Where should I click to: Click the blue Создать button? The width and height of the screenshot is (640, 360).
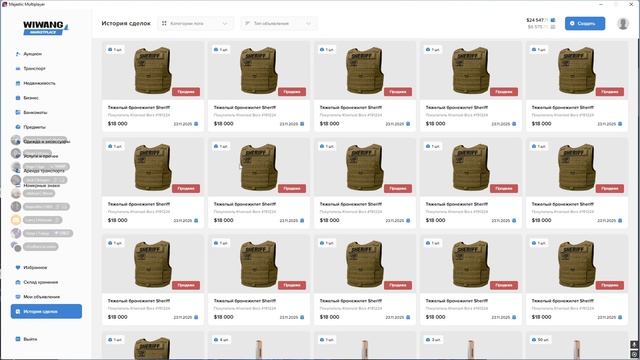pyautogui.click(x=584, y=23)
